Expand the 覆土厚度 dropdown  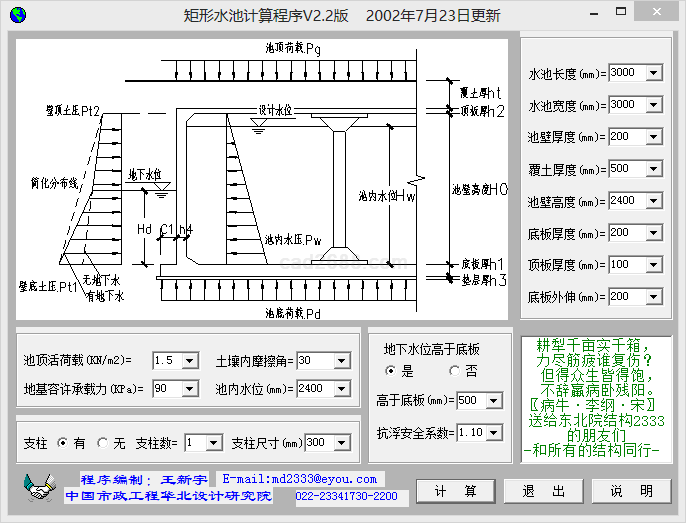[x=654, y=169]
